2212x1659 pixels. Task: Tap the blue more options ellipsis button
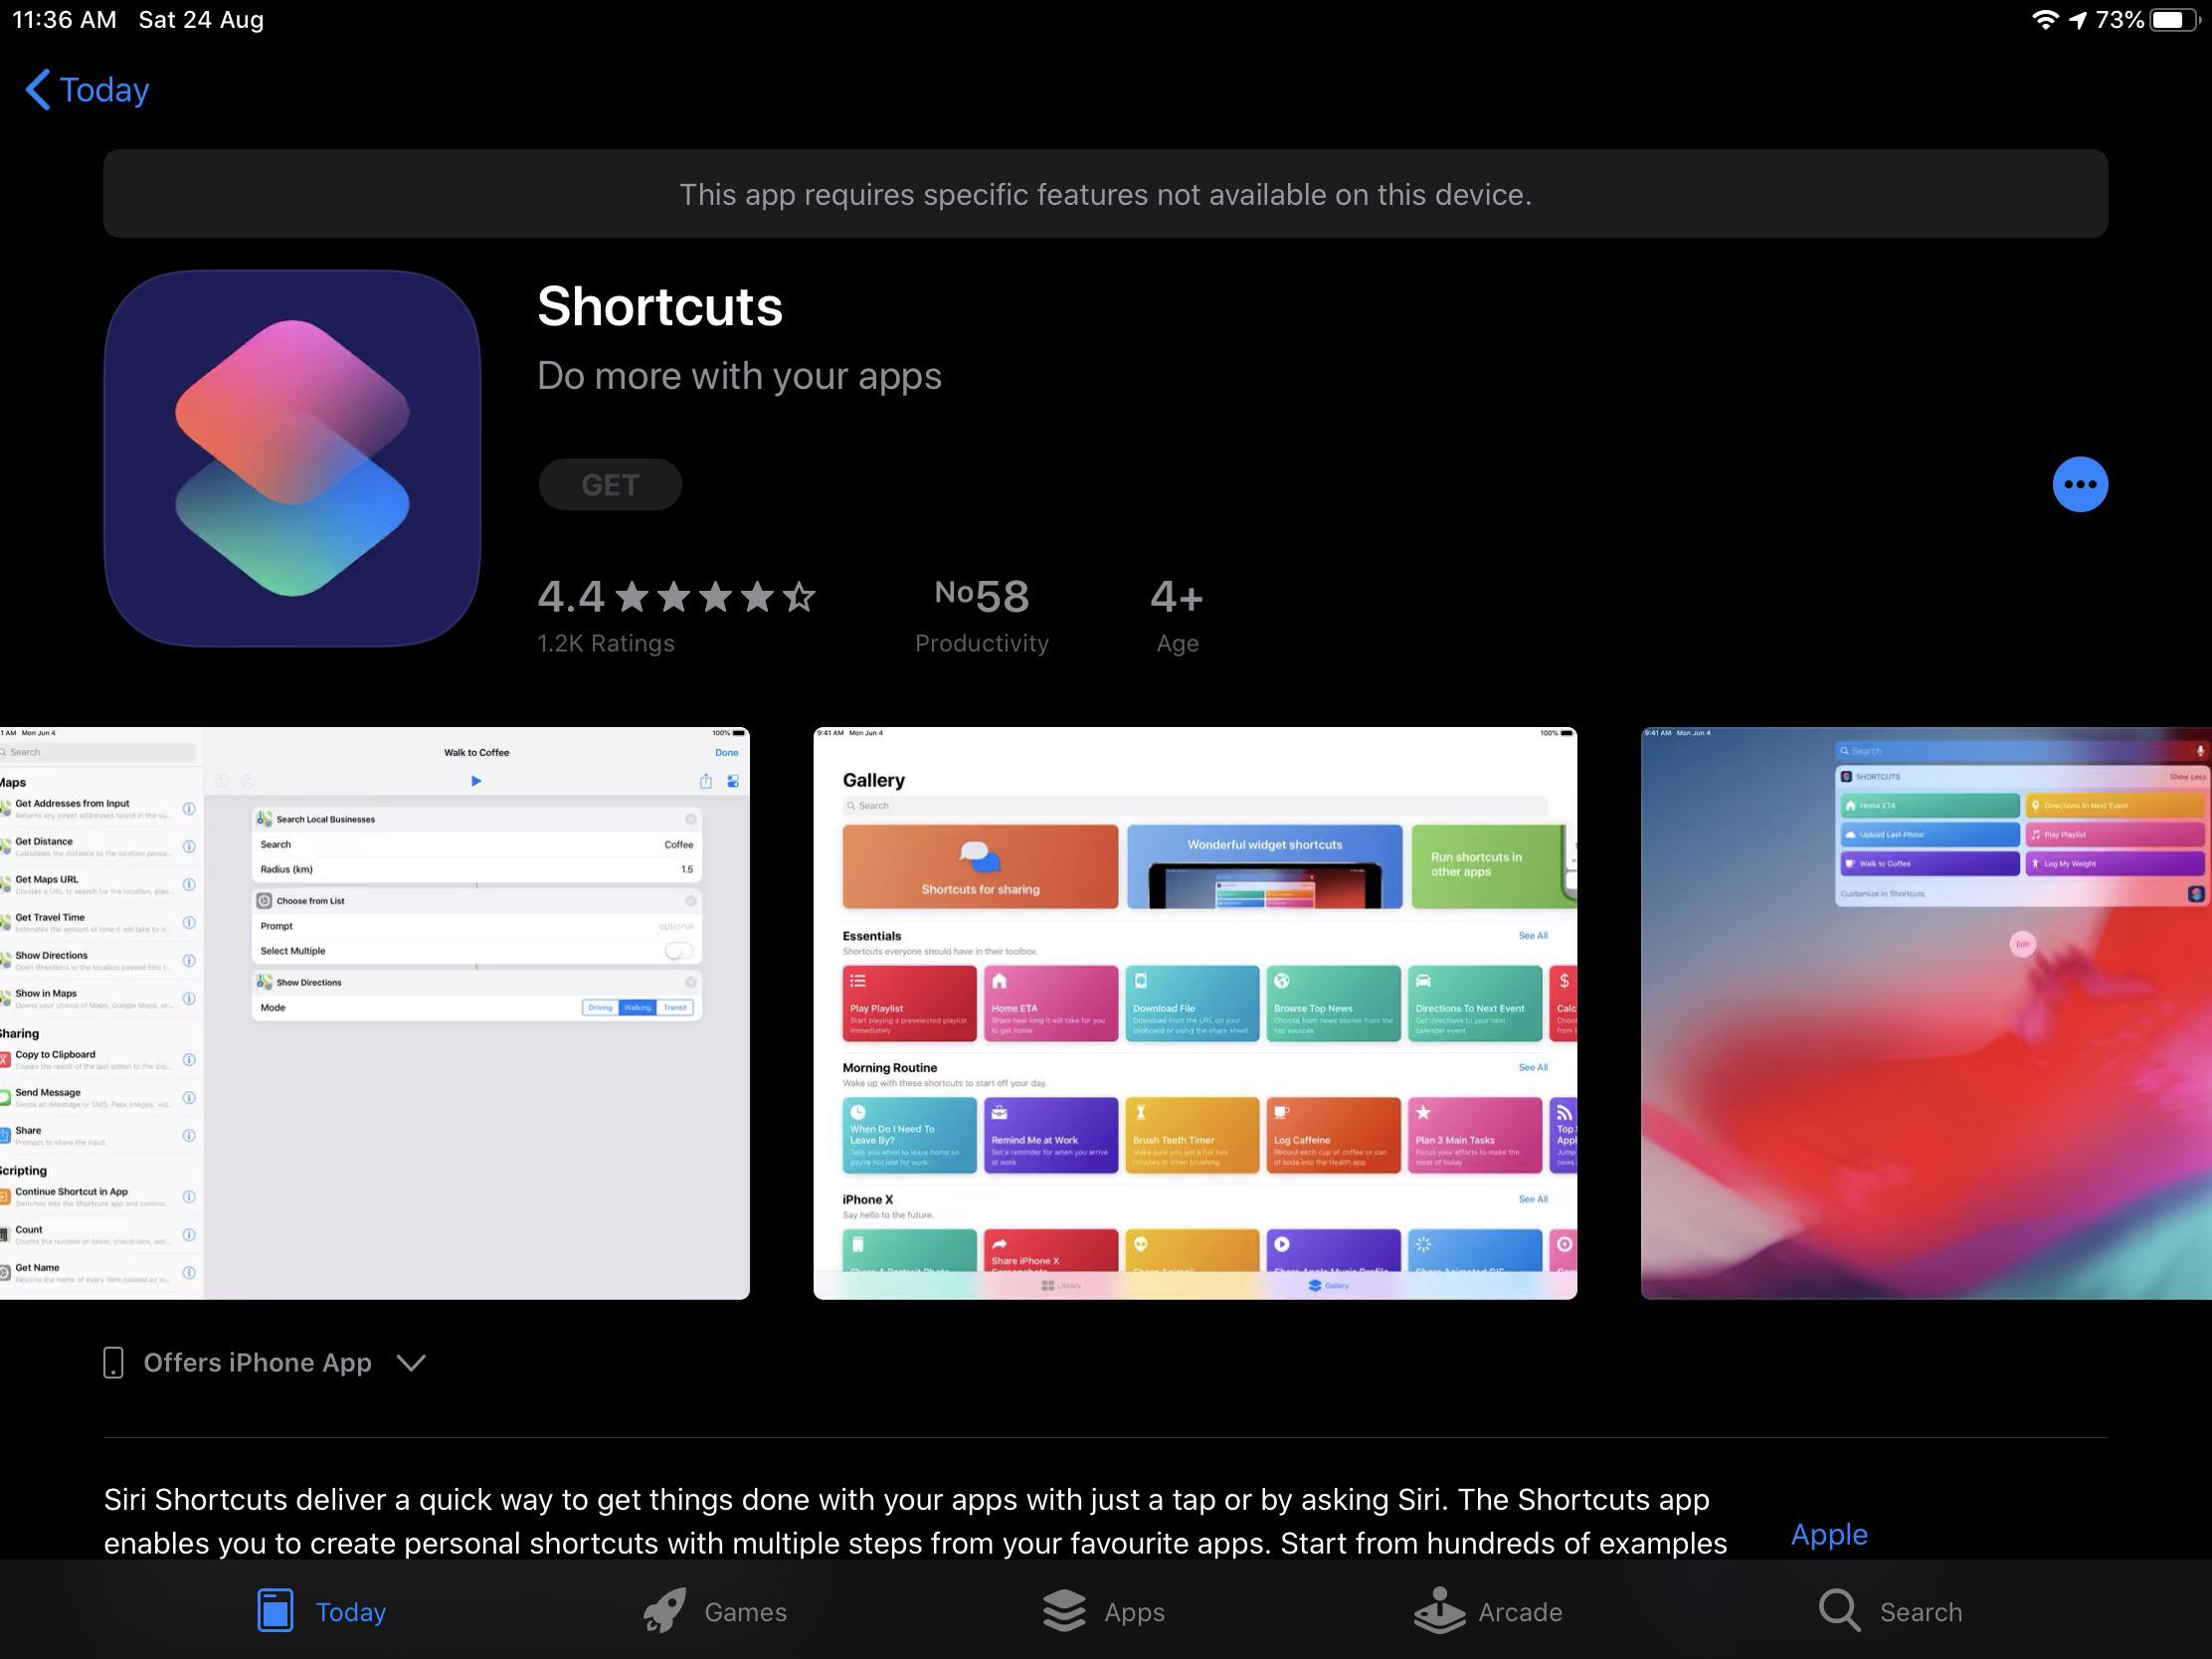tap(2079, 484)
